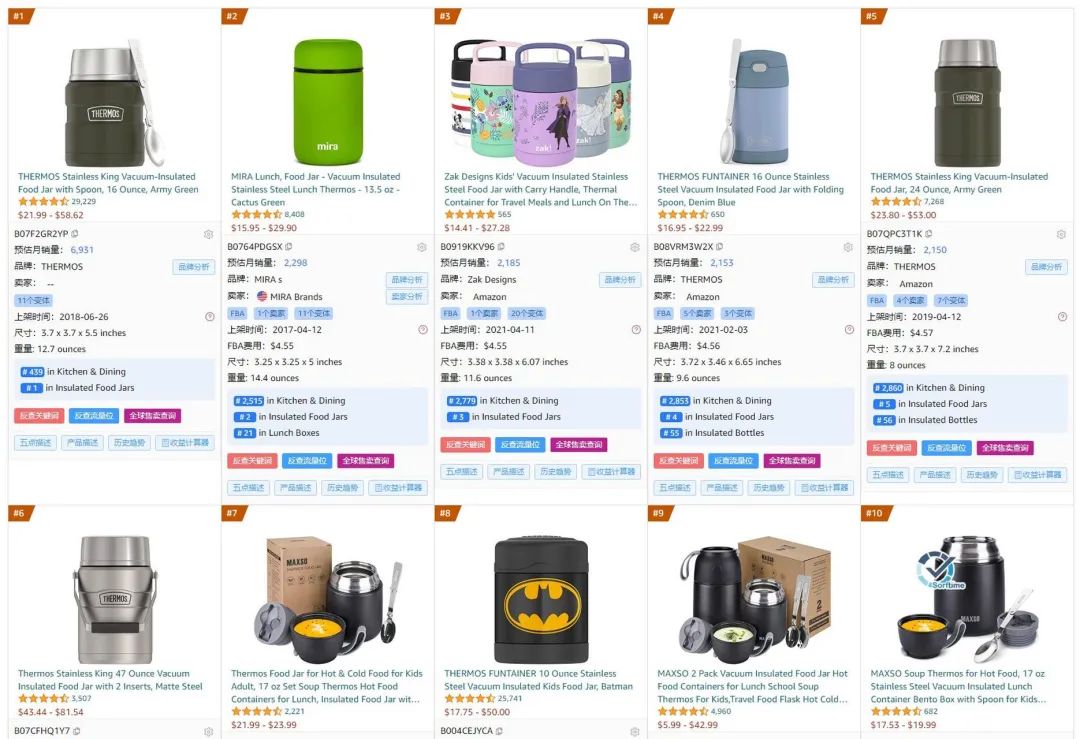This screenshot has height=739, width=1080.
Task: Open 五点描述 tab on THERMOS FUNTAINER 16 Ounce card
Action: coord(675,488)
